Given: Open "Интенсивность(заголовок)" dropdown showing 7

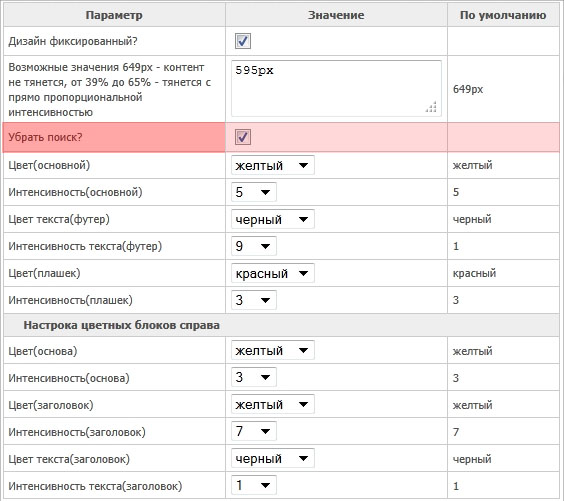Looking at the screenshot, I should click(x=254, y=431).
